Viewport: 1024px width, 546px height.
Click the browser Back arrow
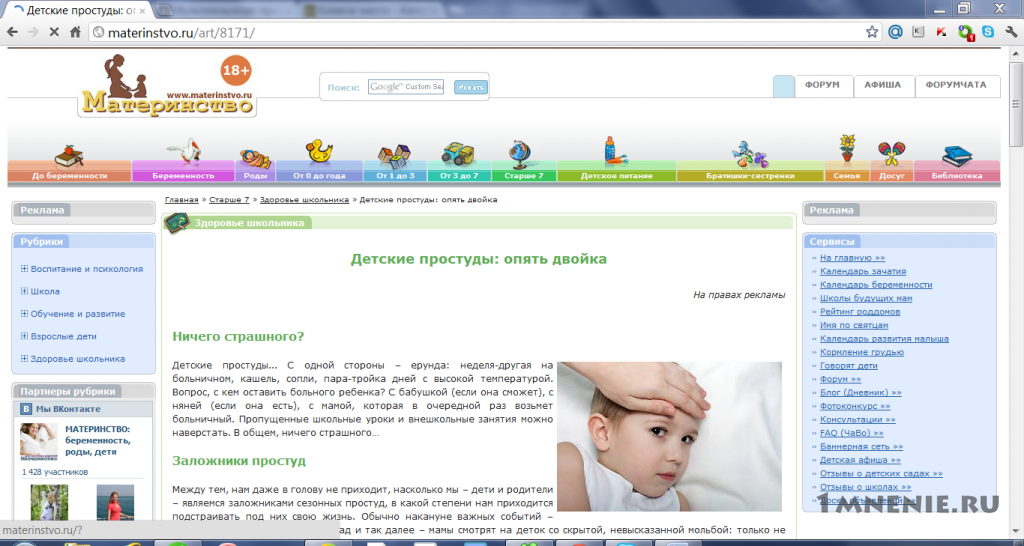click(12, 32)
